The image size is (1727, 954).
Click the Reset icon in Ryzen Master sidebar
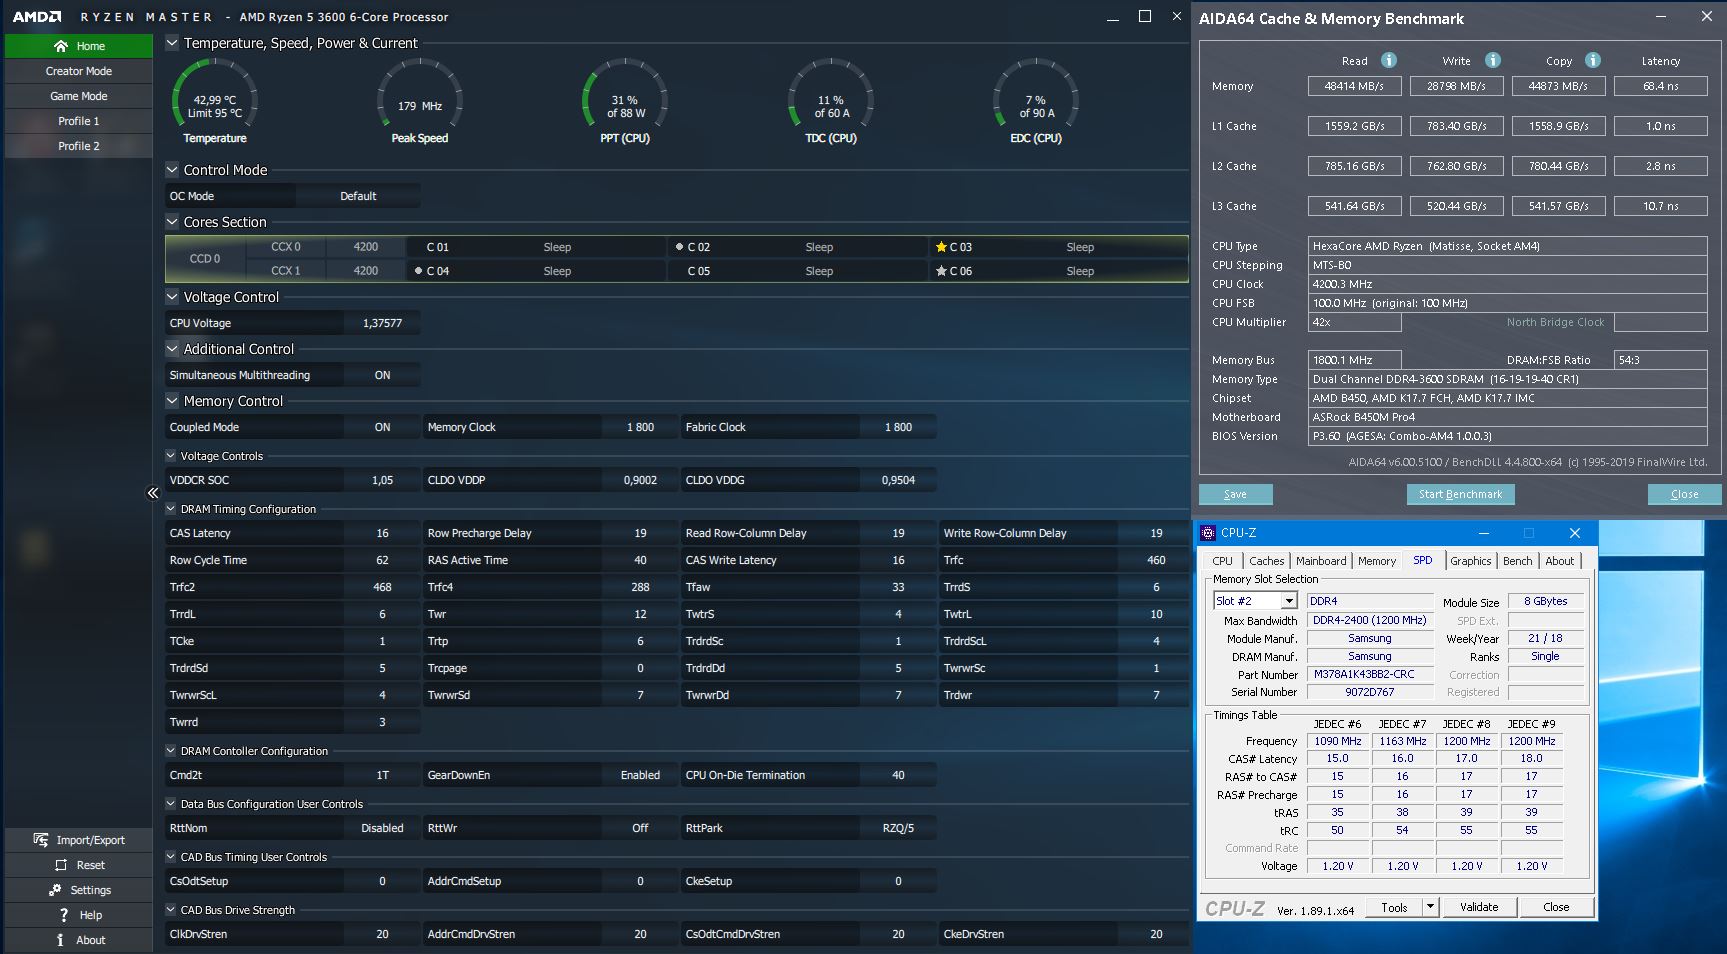61,865
